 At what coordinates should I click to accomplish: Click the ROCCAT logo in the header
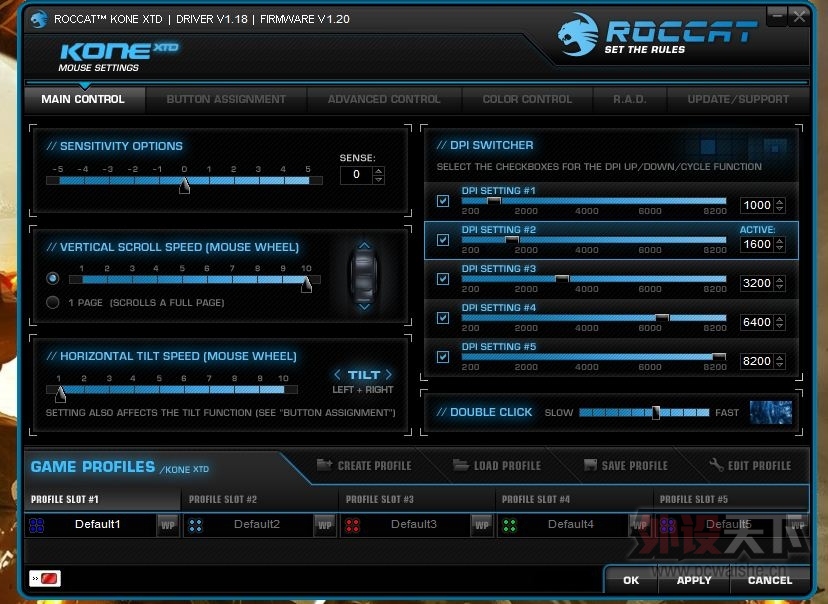[x=657, y=35]
